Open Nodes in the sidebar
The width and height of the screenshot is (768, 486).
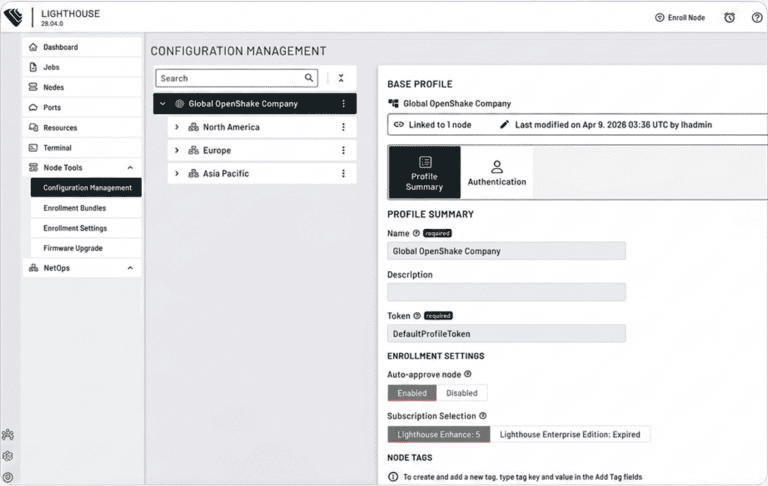(82, 87)
